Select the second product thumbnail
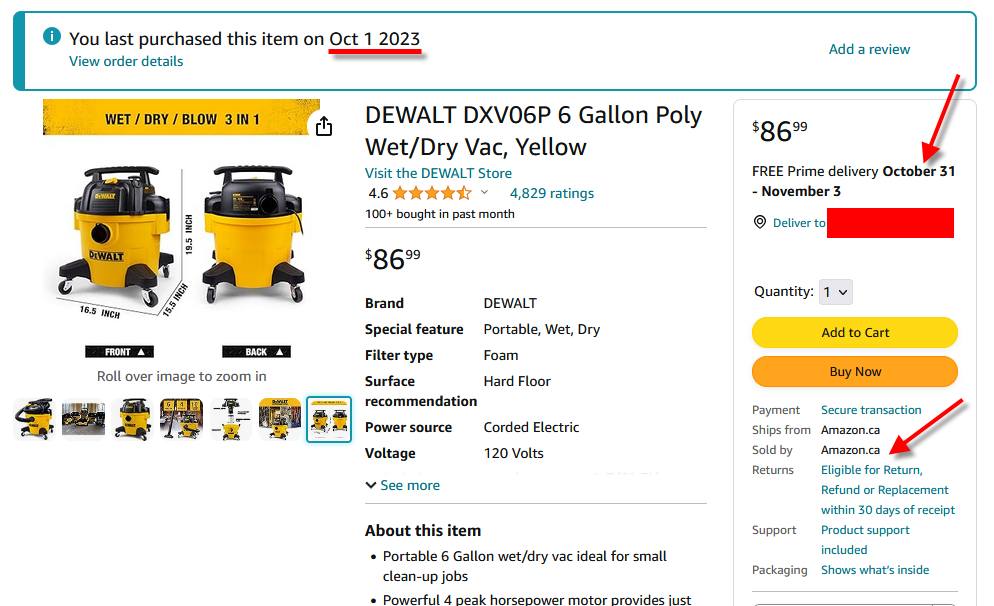Image resolution: width=994 pixels, height=606 pixels. [x=83, y=419]
